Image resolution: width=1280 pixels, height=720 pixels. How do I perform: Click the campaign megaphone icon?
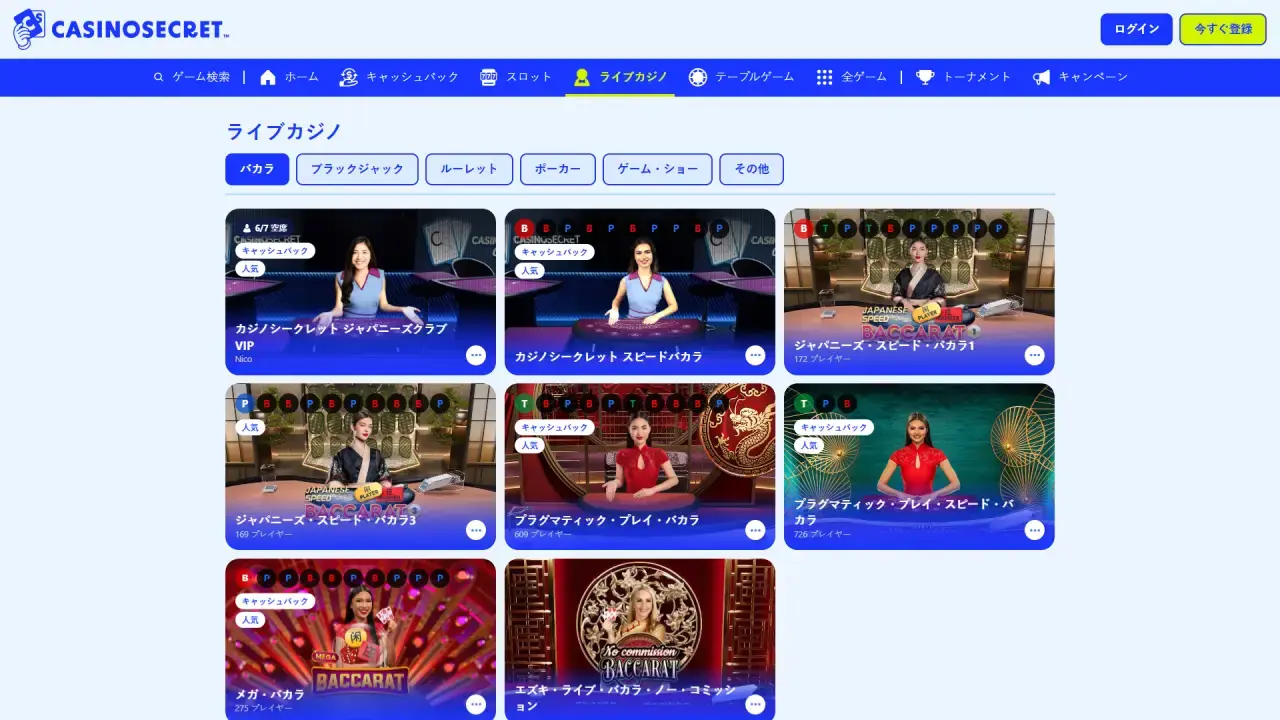coord(1041,77)
